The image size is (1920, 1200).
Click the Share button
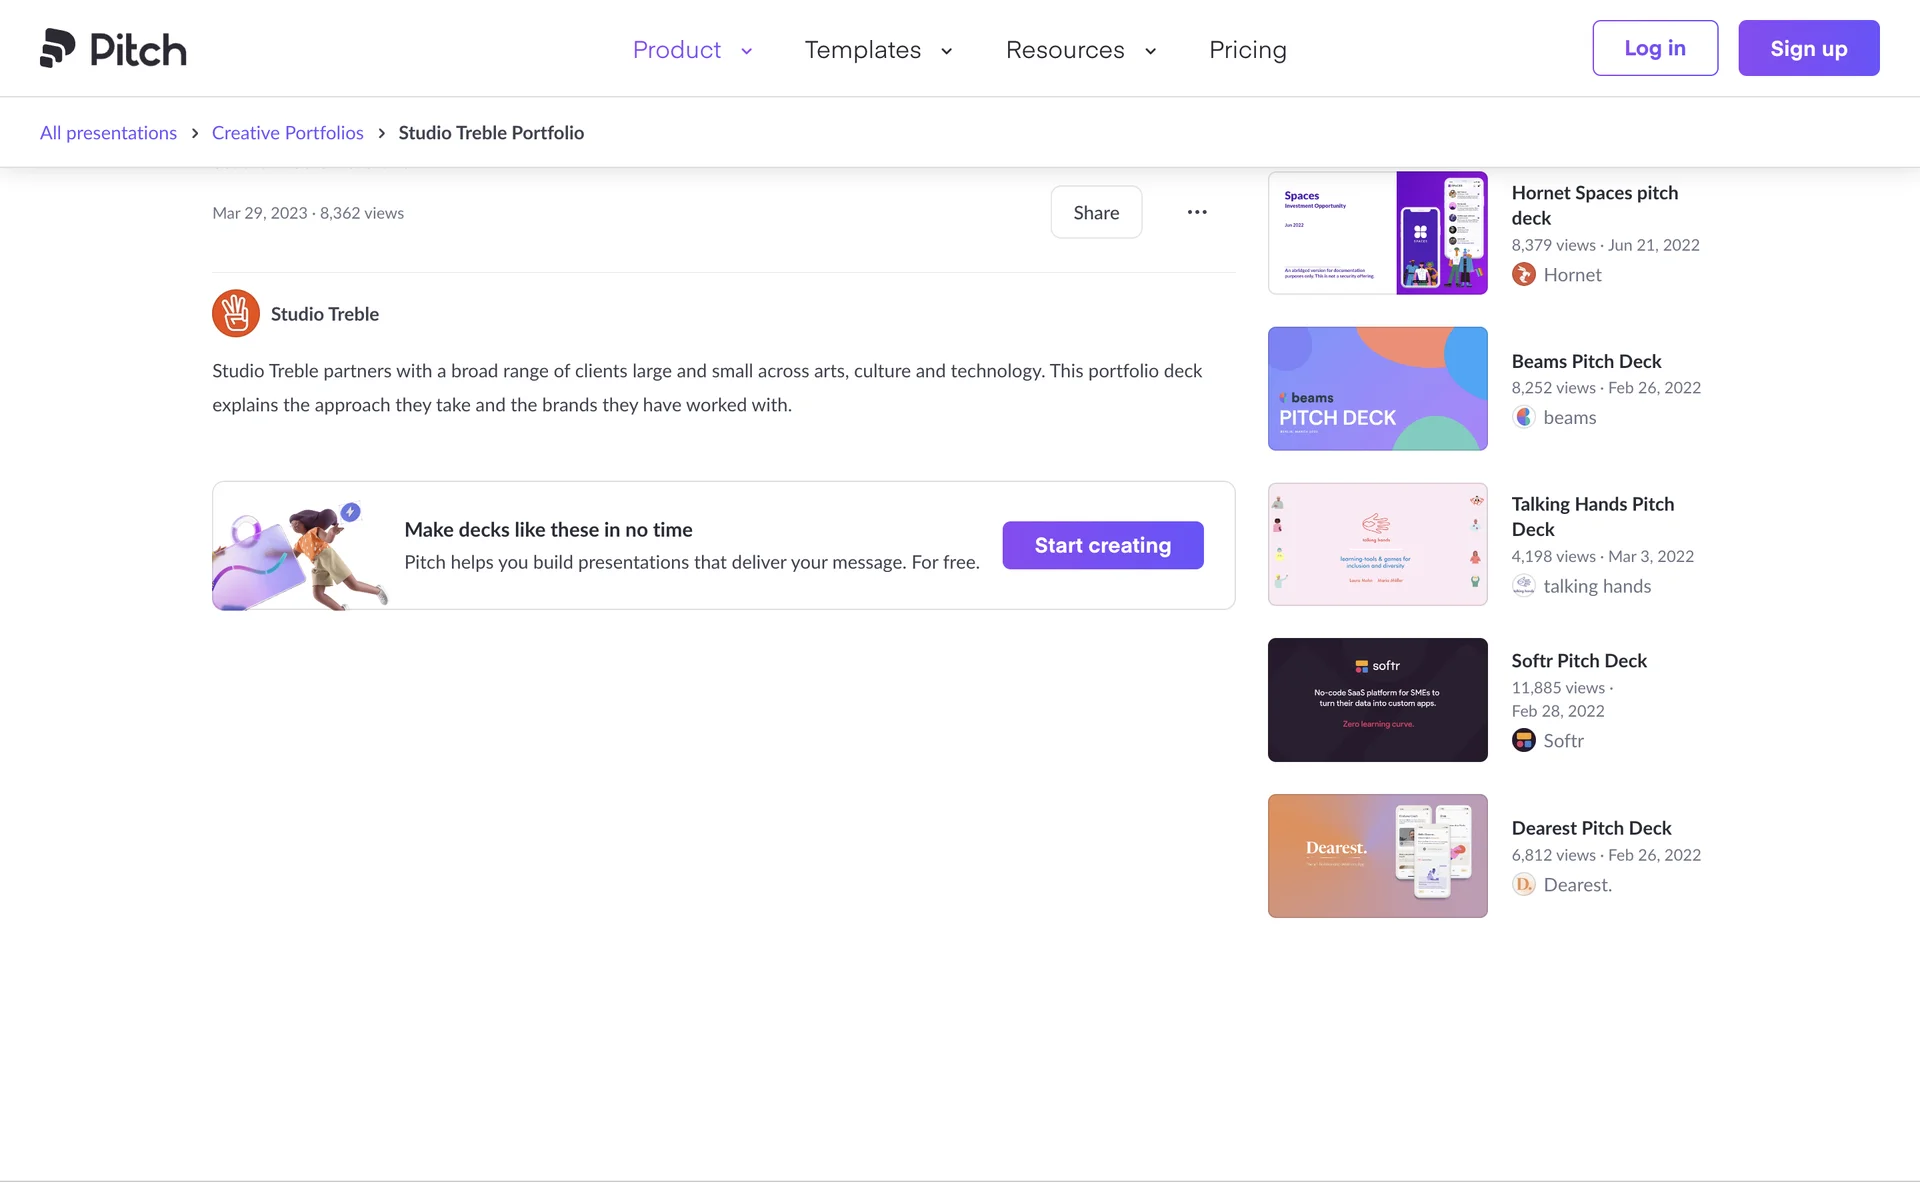pos(1096,212)
